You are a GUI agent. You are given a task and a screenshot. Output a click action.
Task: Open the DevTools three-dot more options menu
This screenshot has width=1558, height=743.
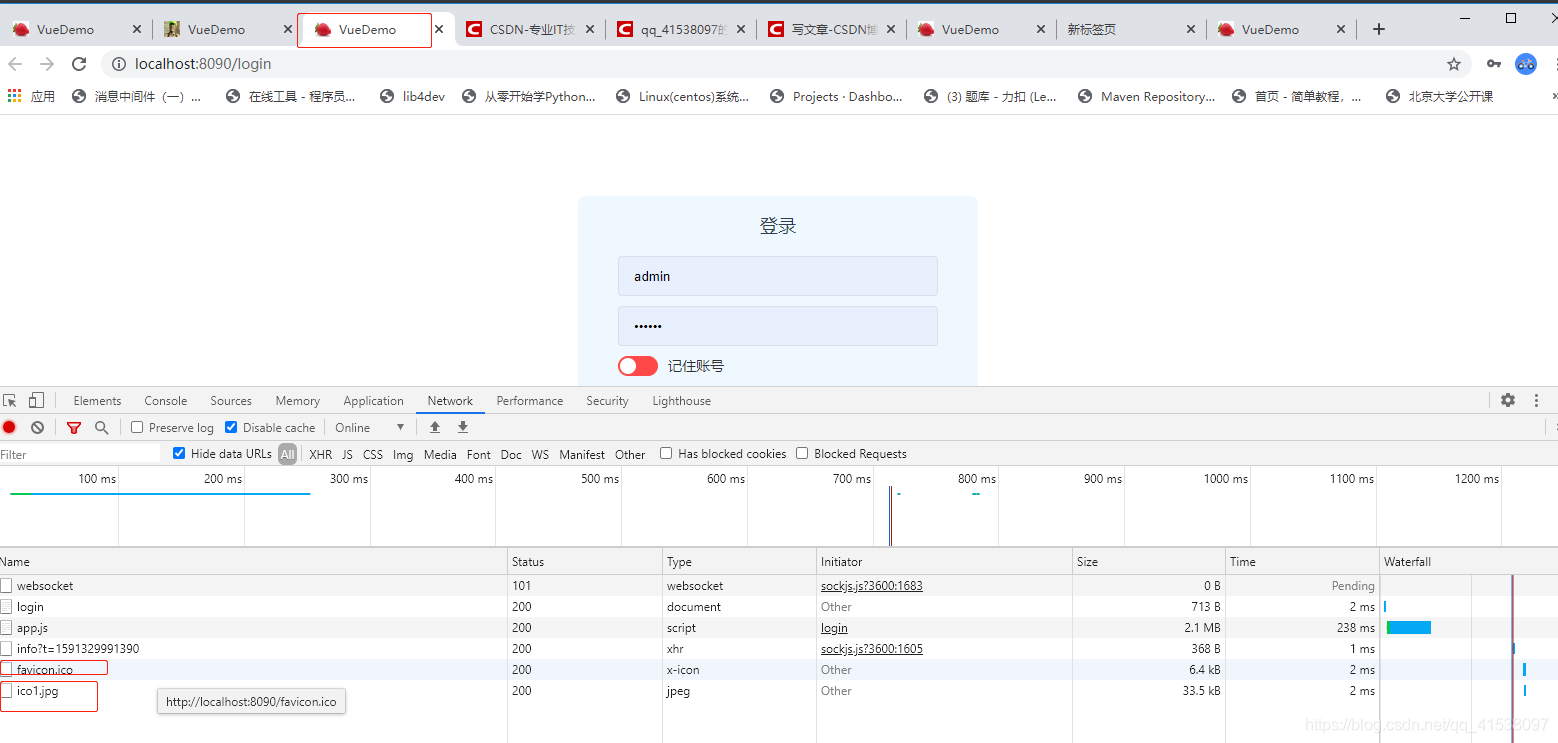[x=1537, y=400]
